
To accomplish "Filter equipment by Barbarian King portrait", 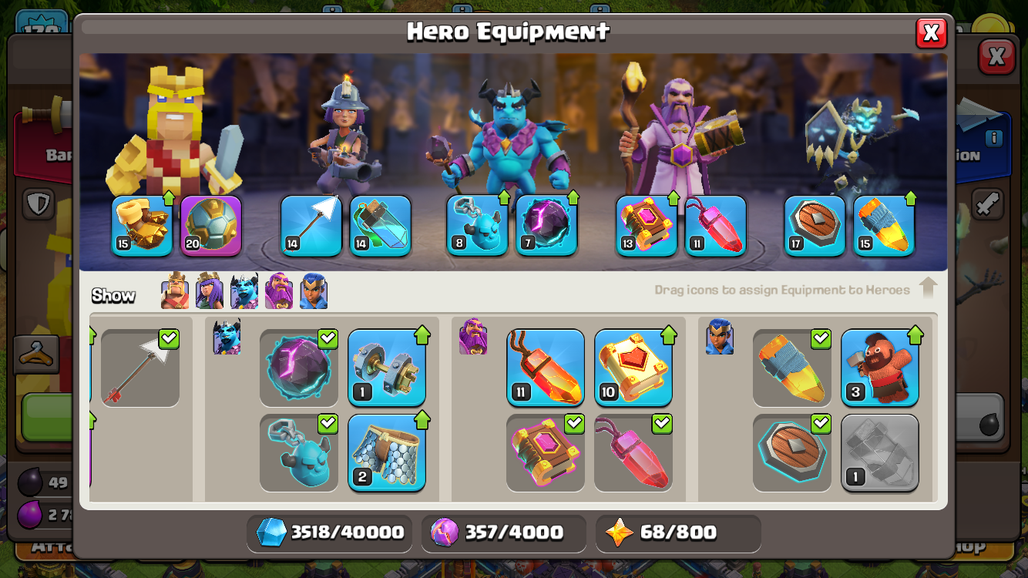I will coord(175,291).
